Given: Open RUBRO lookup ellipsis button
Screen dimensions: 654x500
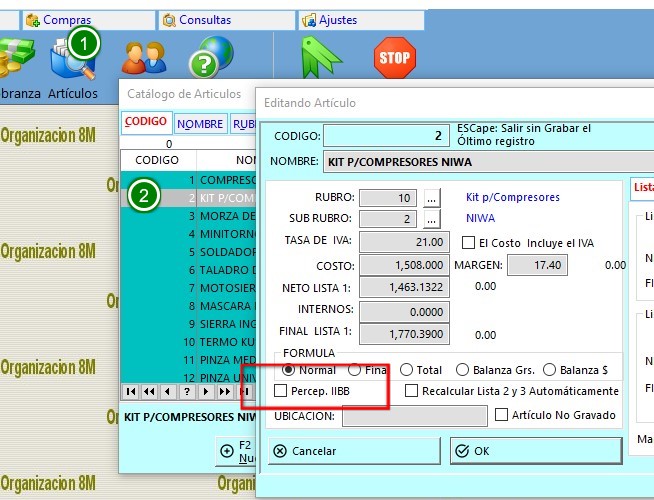Looking at the screenshot, I should point(432,198).
